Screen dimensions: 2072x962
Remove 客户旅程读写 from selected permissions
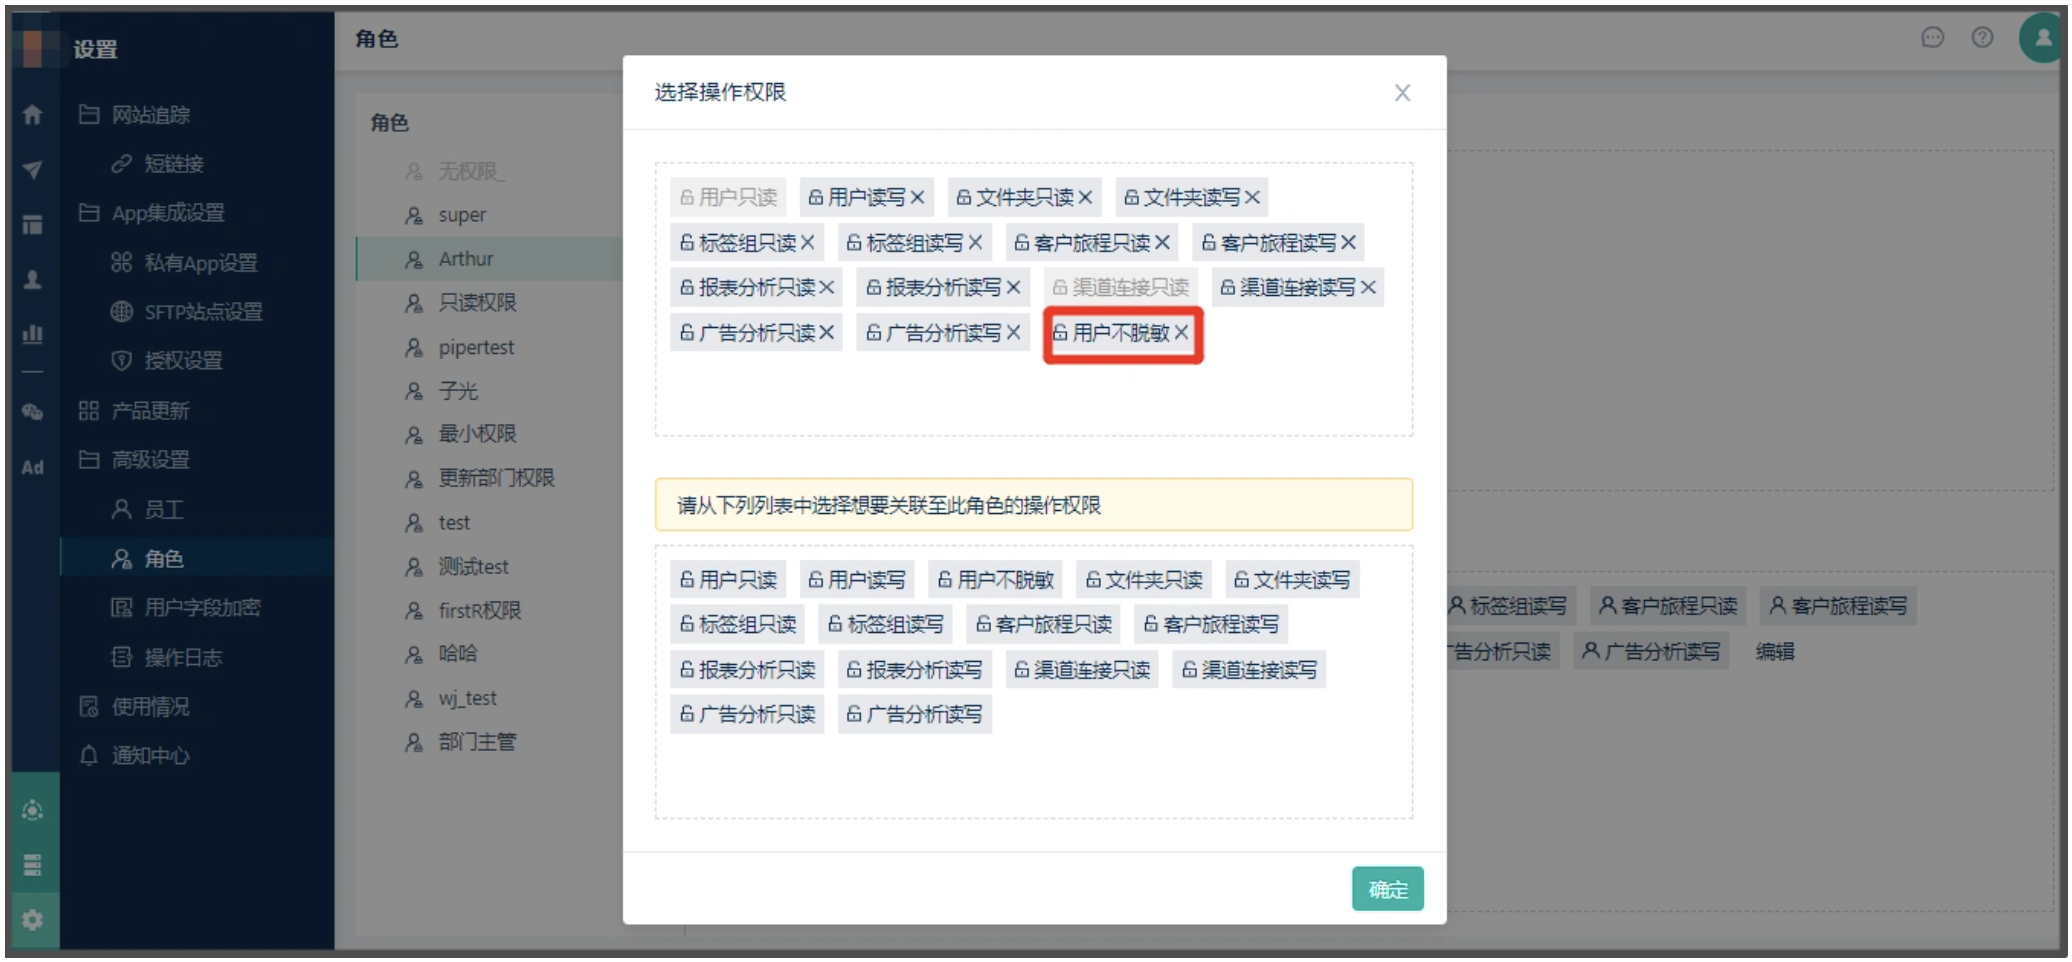point(1348,243)
